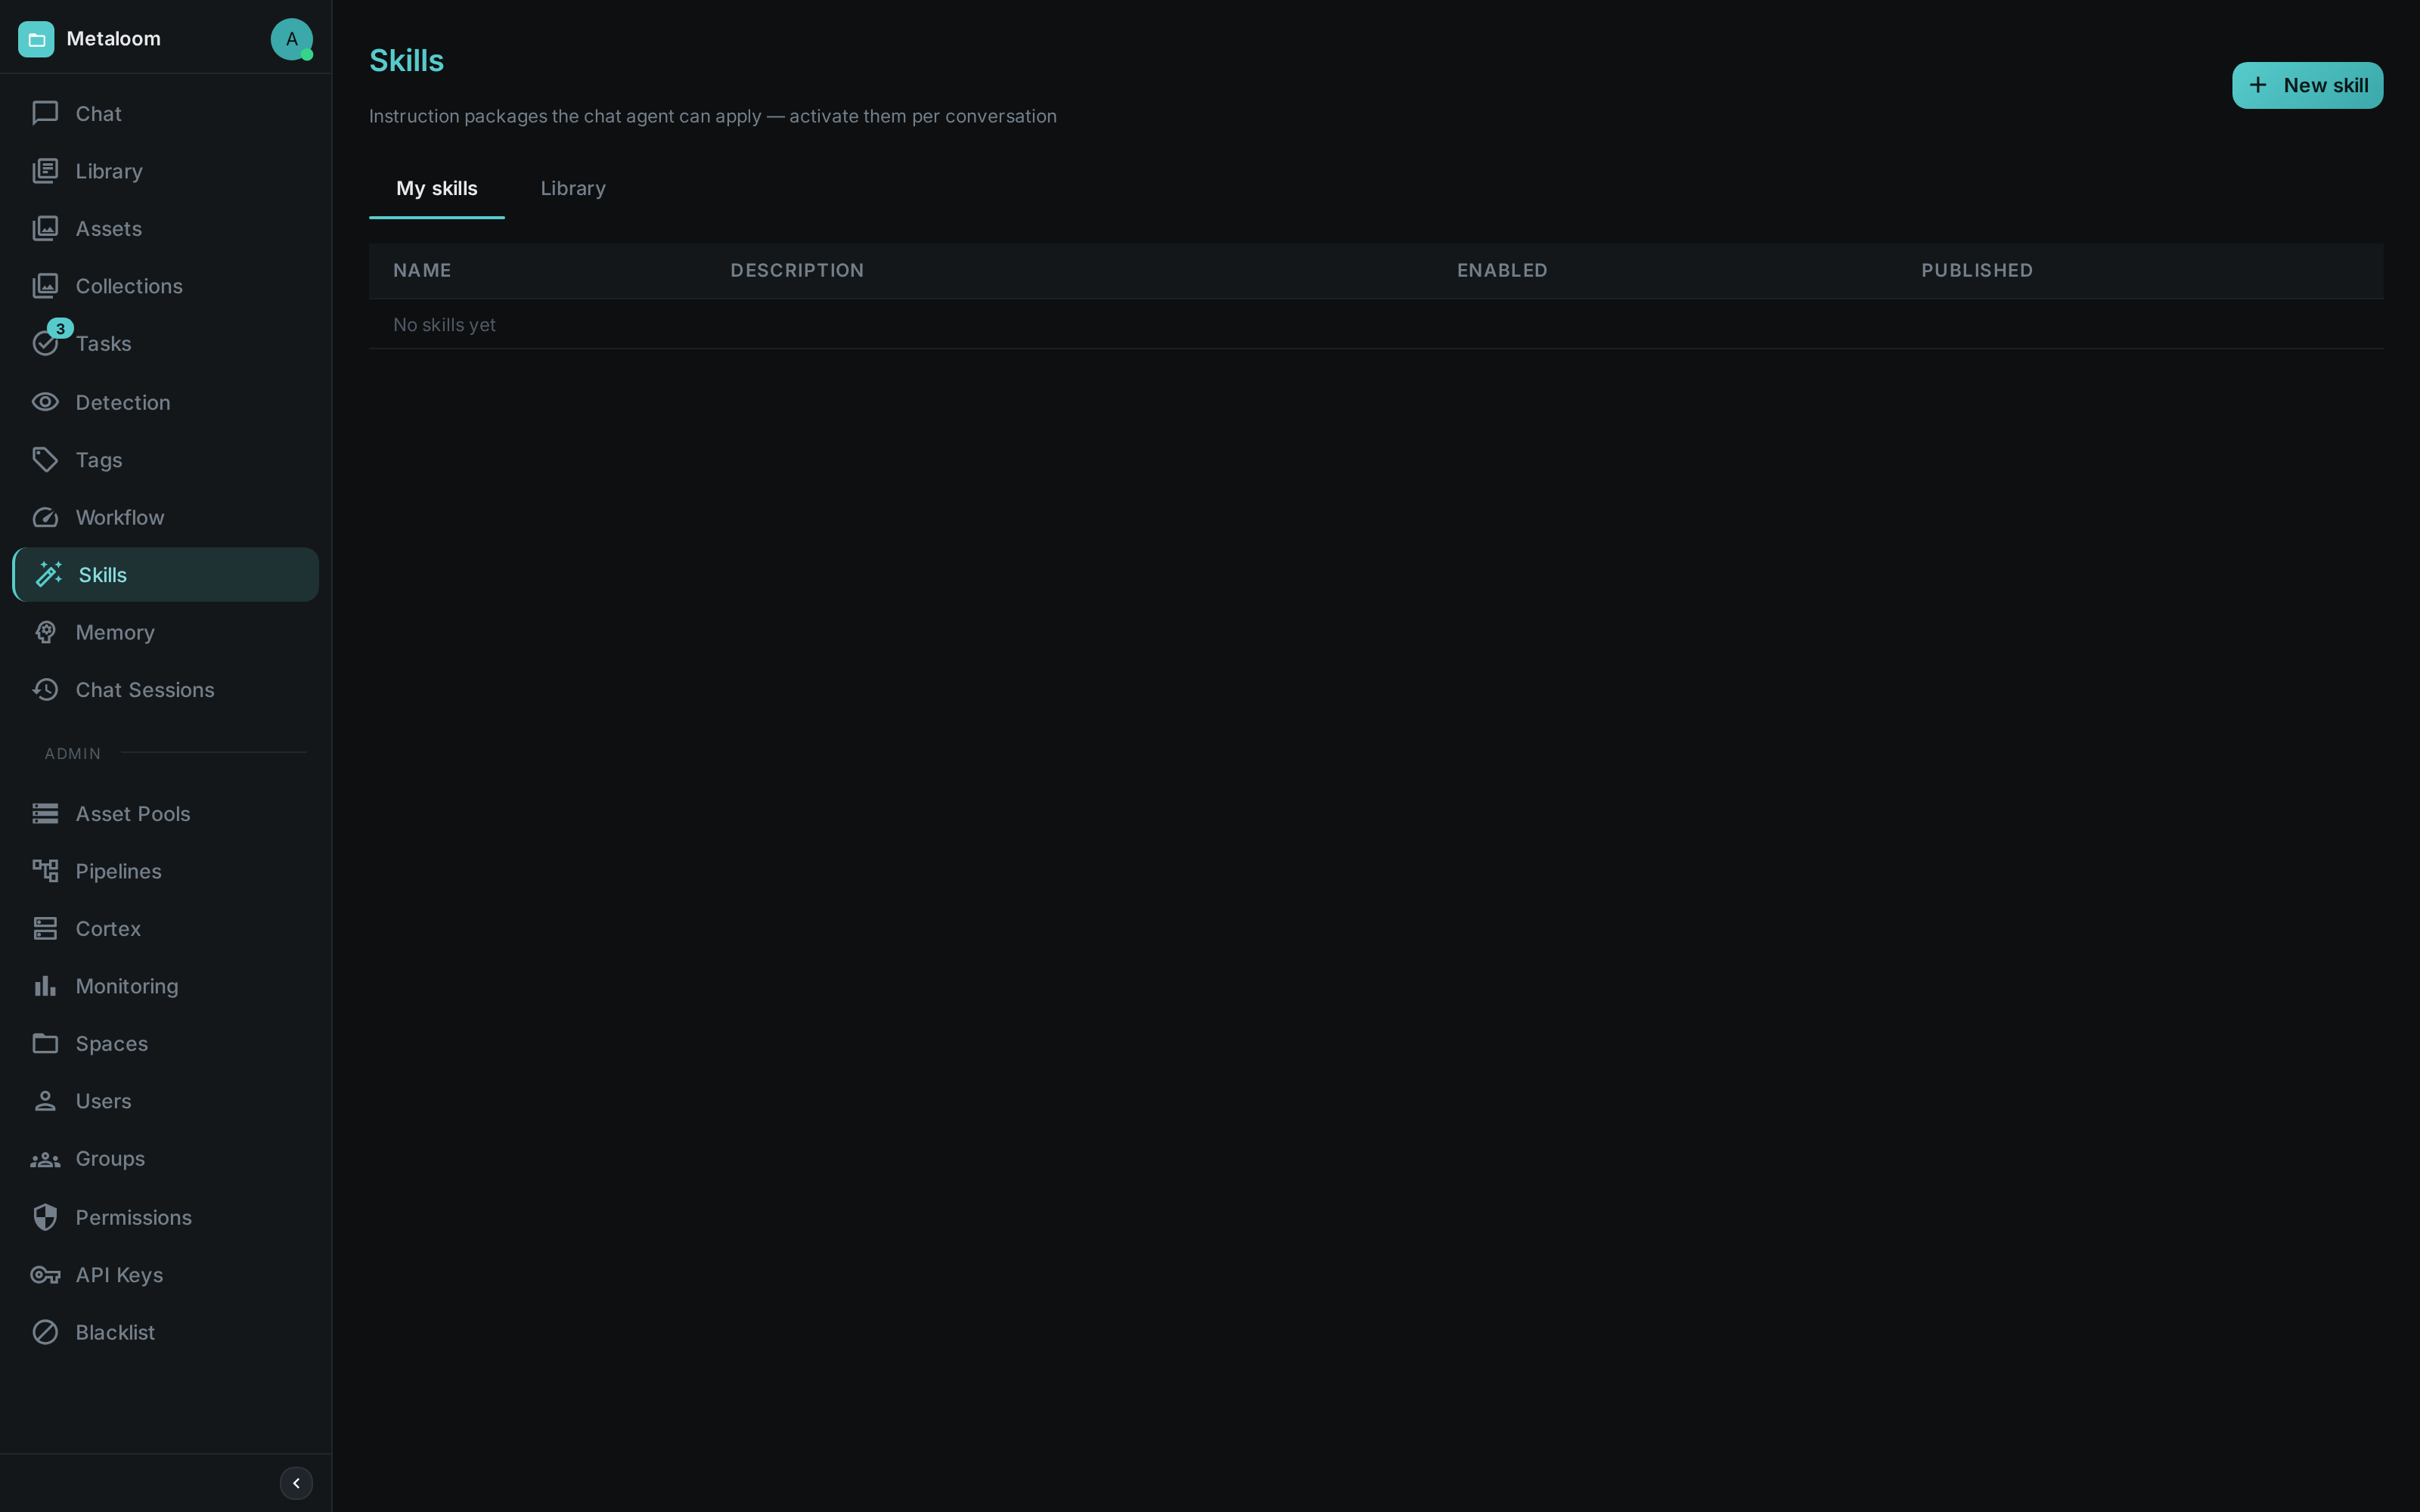Open the Workflow sidebar item
Screen dimensions: 2420x1512
(166, 517)
